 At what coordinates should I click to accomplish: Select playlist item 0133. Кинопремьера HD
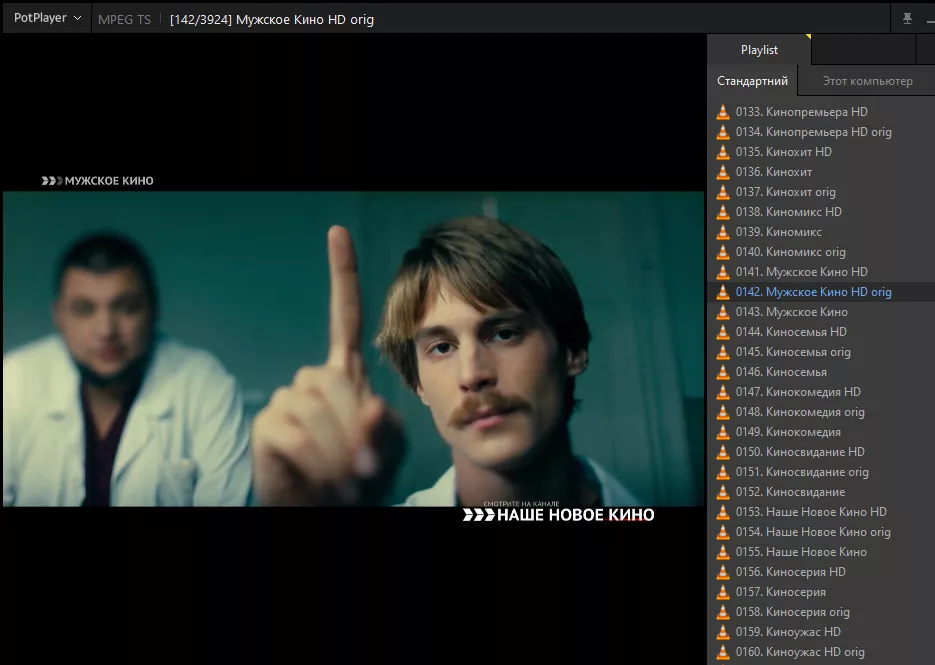[821, 112]
